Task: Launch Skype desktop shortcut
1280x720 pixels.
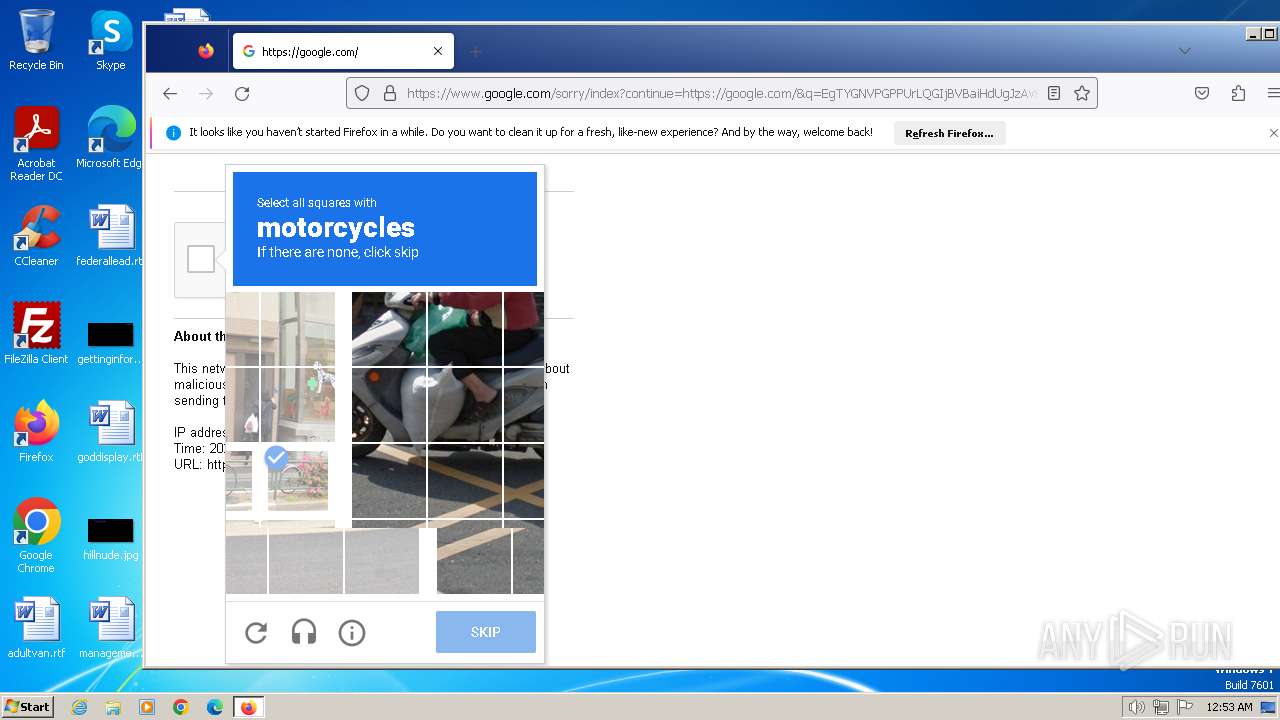Action: click(110, 41)
